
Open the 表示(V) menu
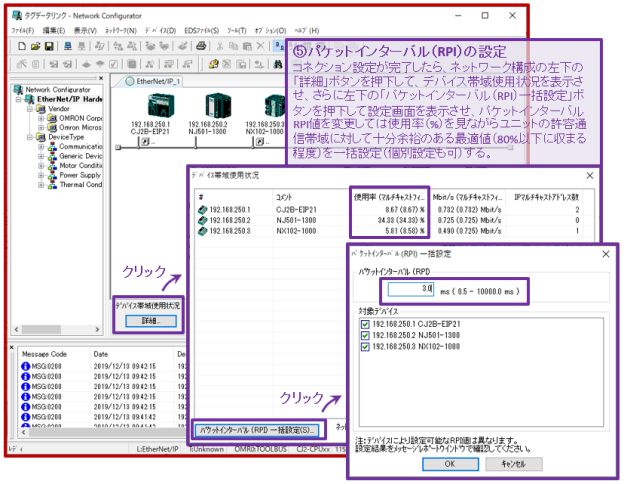coord(85,31)
